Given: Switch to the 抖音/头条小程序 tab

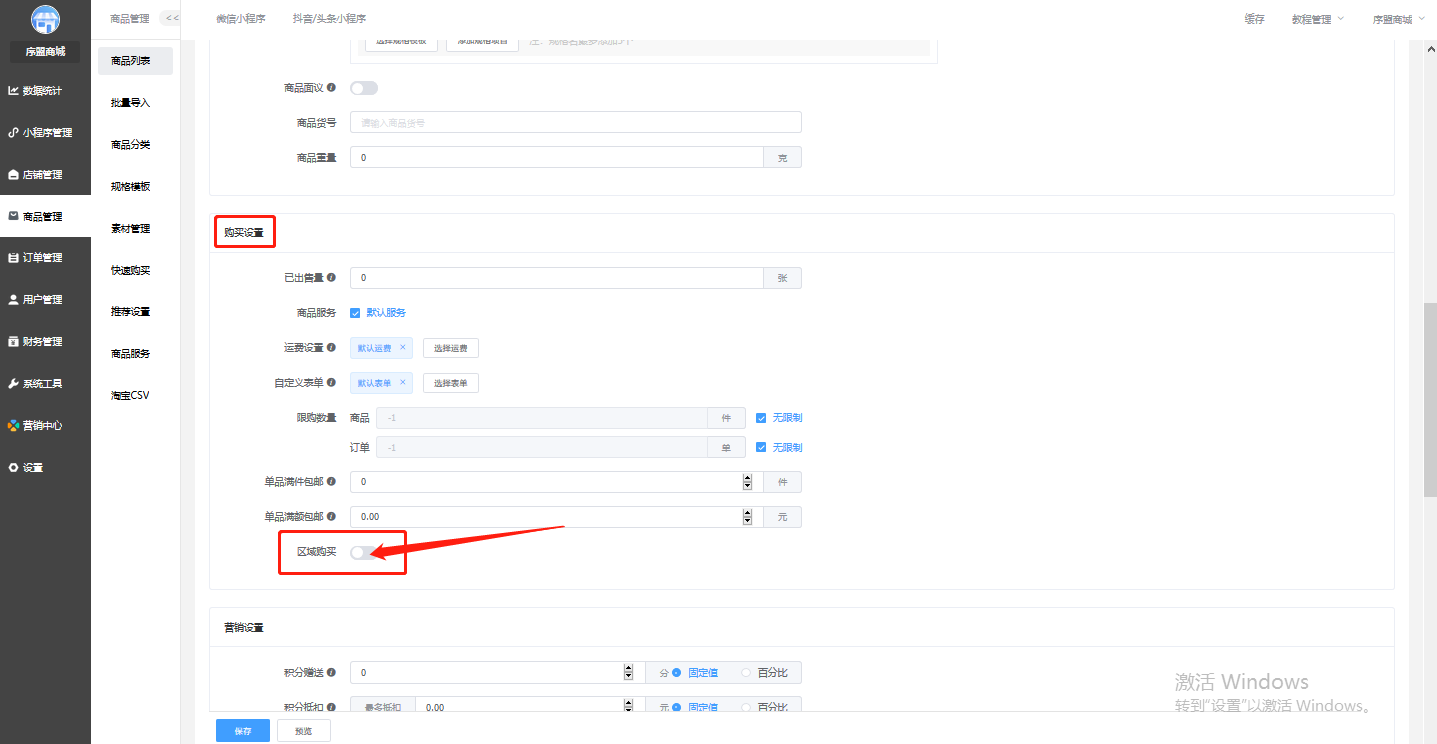Looking at the screenshot, I should pyautogui.click(x=329, y=19).
